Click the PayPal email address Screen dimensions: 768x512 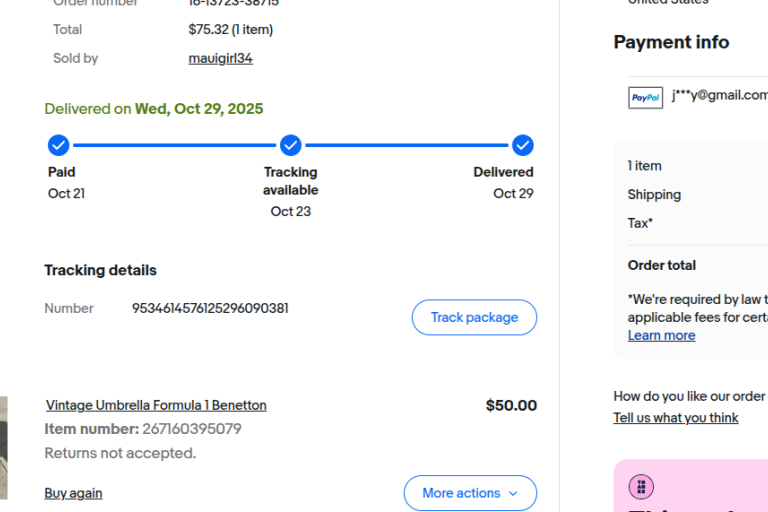tap(719, 95)
